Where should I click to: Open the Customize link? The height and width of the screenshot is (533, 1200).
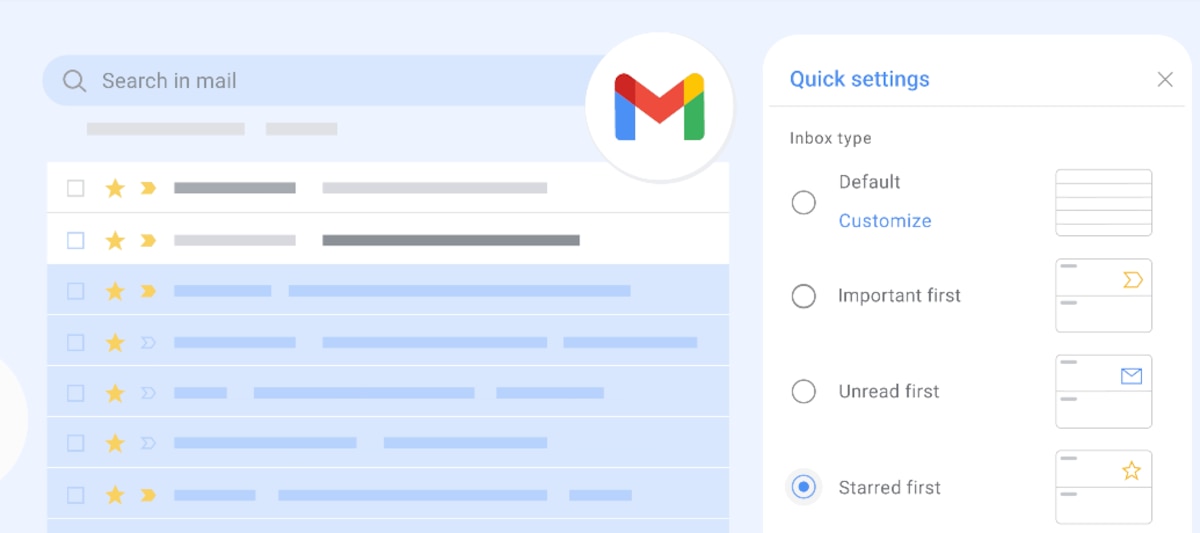885,221
